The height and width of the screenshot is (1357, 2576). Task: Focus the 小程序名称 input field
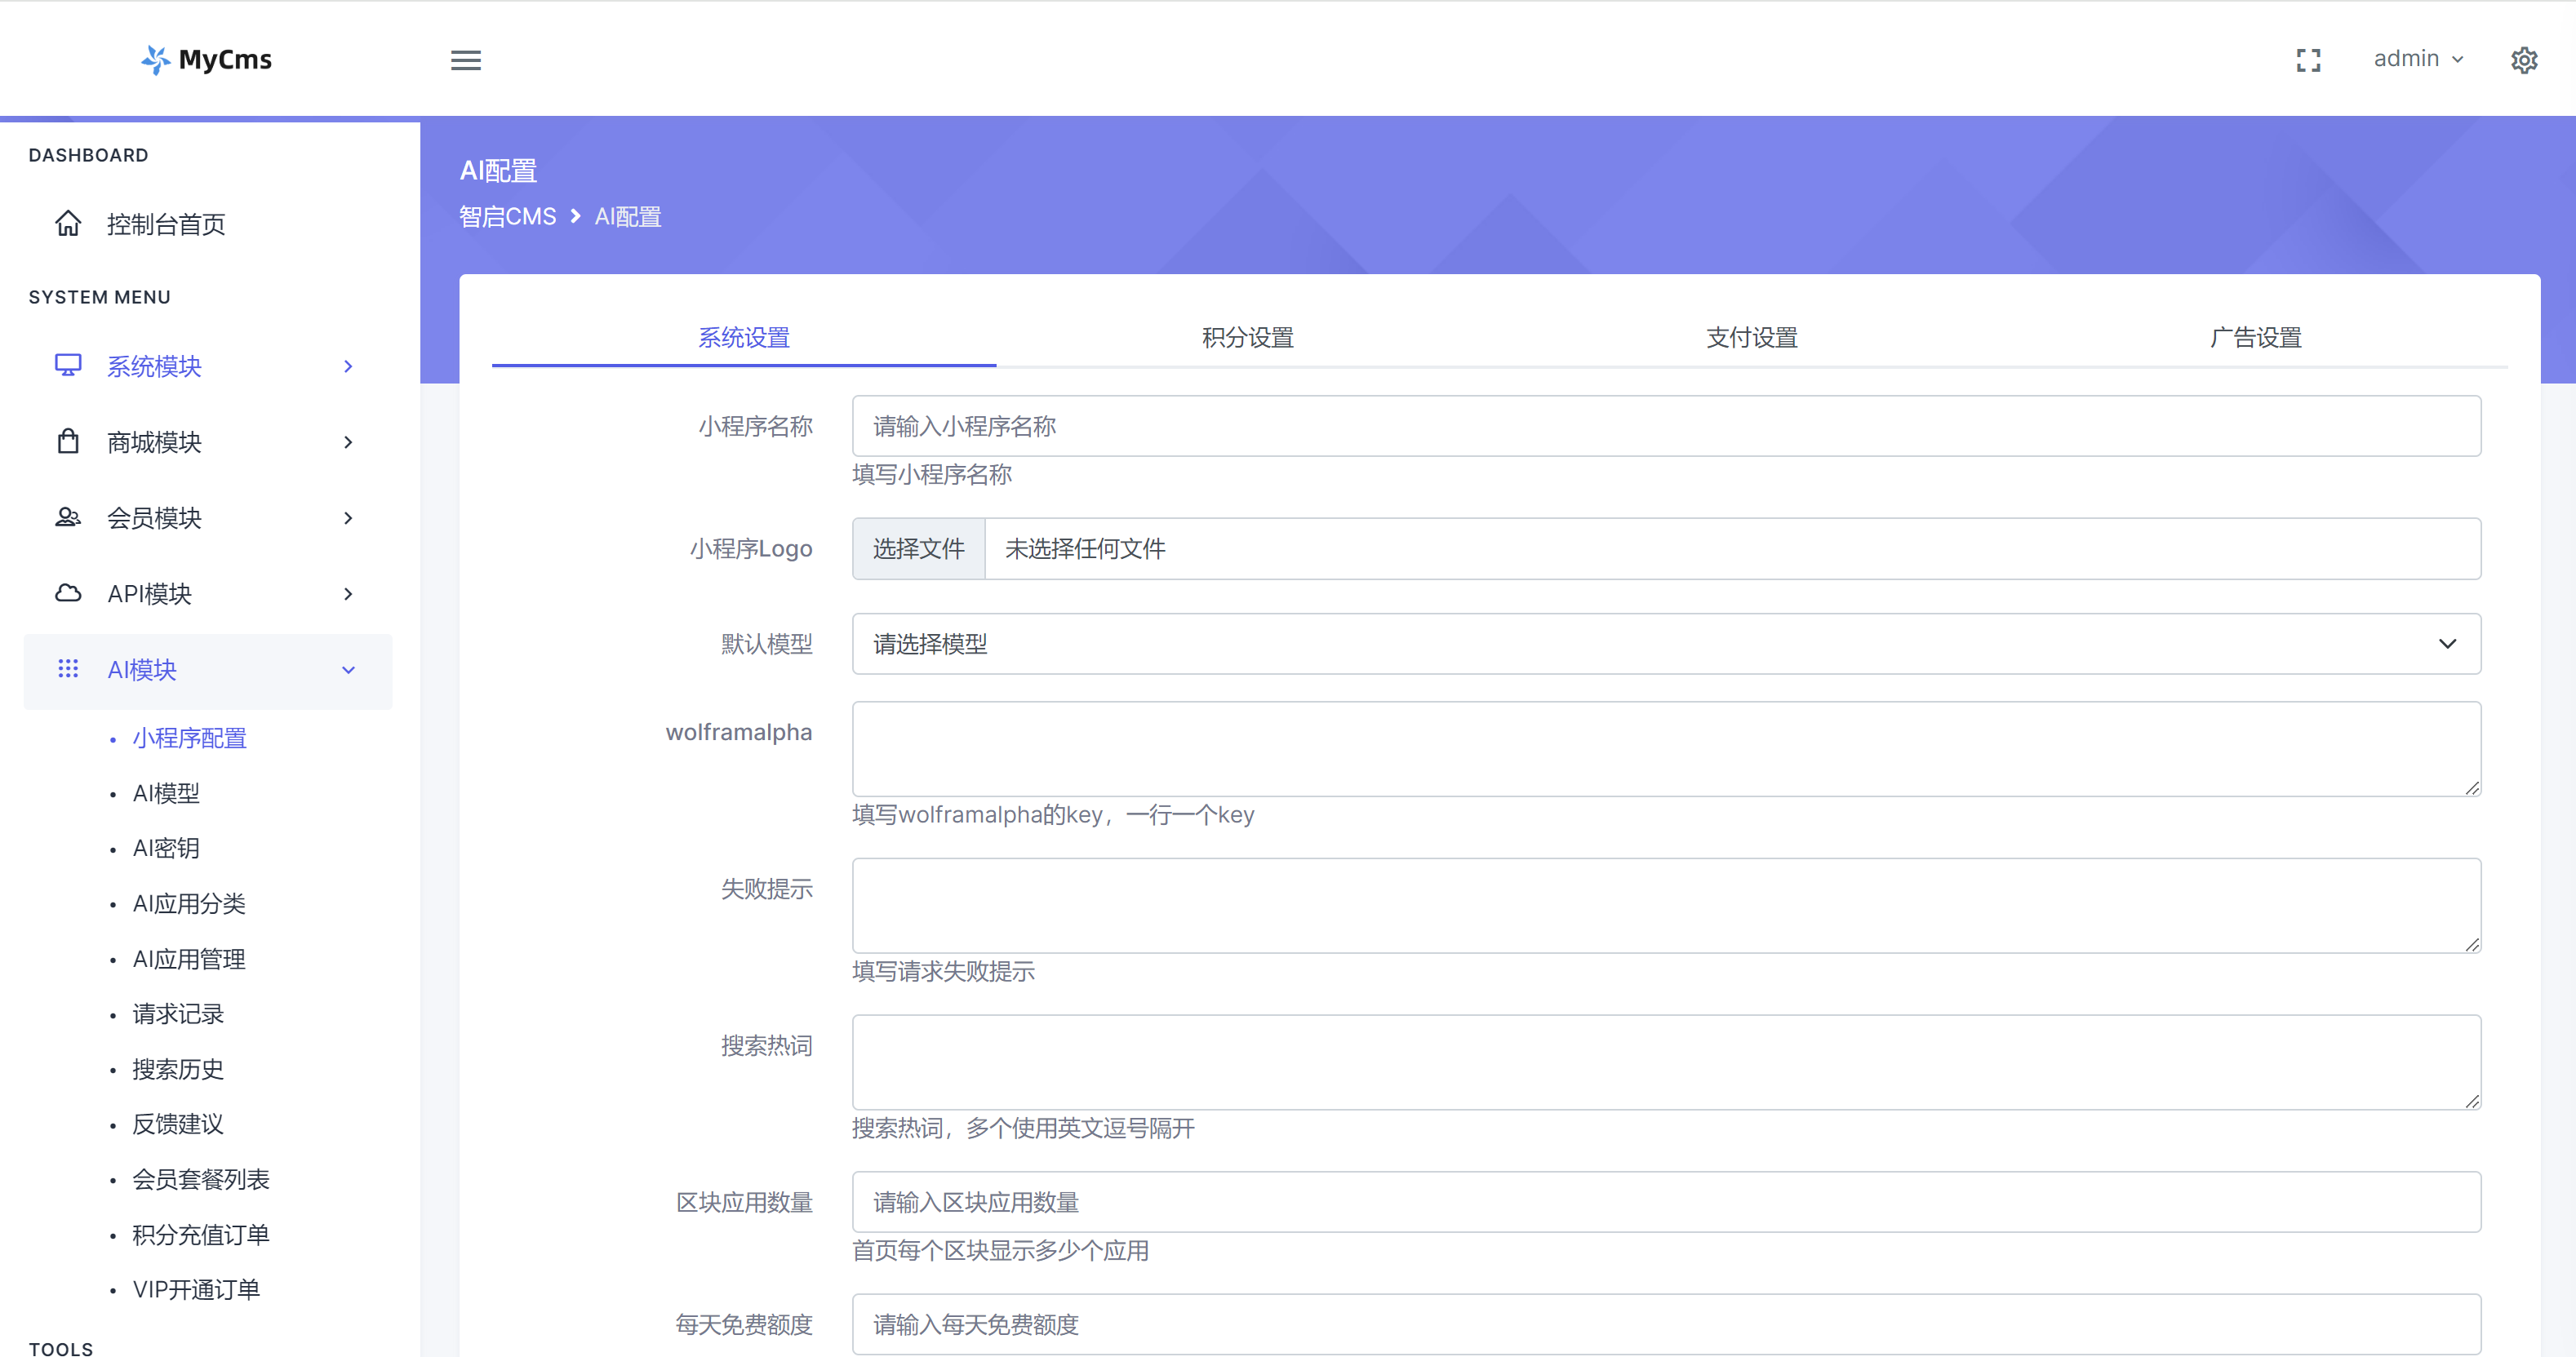click(1666, 426)
